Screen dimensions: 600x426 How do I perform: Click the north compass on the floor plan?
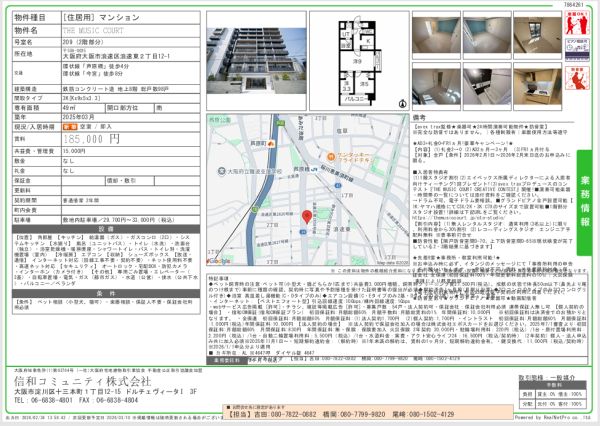pyautogui.click(x=402, y=103)
